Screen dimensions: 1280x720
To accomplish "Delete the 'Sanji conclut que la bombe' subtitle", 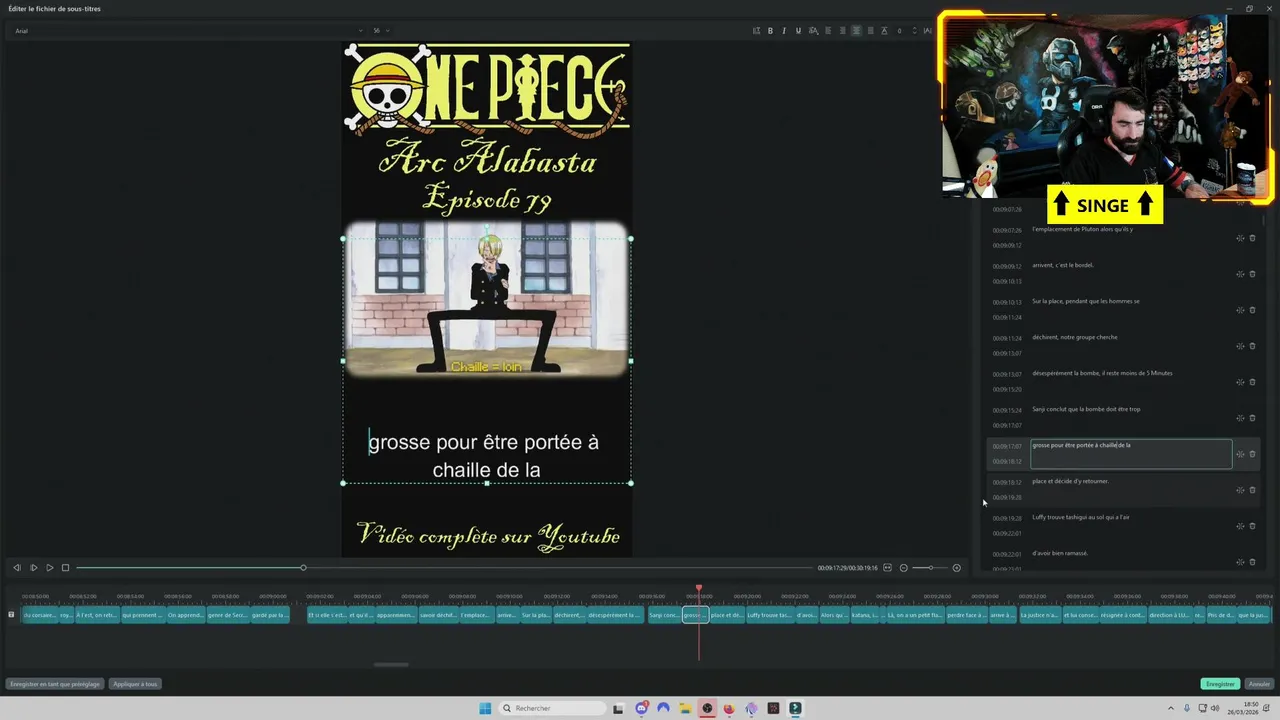I will [x=1252, y=418].
